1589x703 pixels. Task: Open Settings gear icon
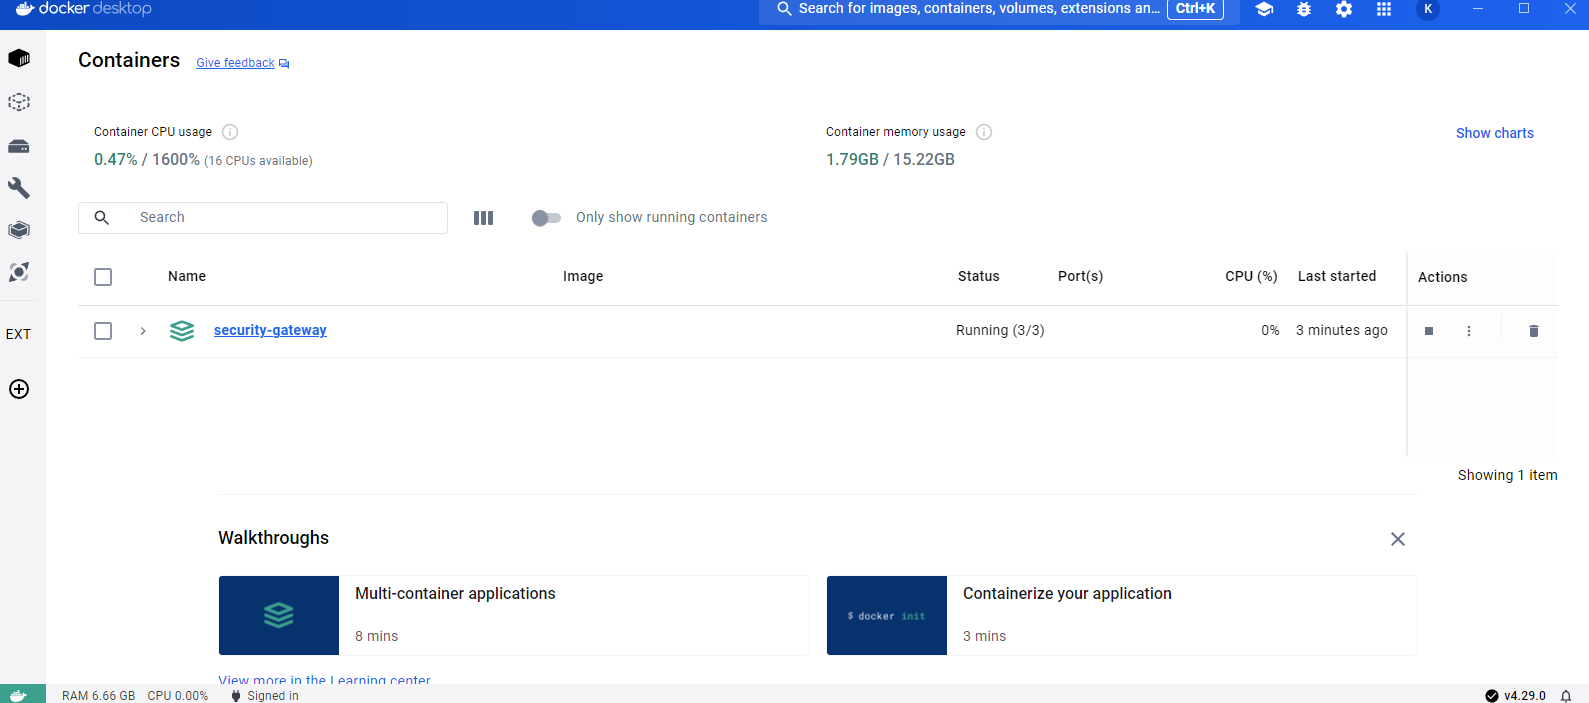(x=1344, y=9)
